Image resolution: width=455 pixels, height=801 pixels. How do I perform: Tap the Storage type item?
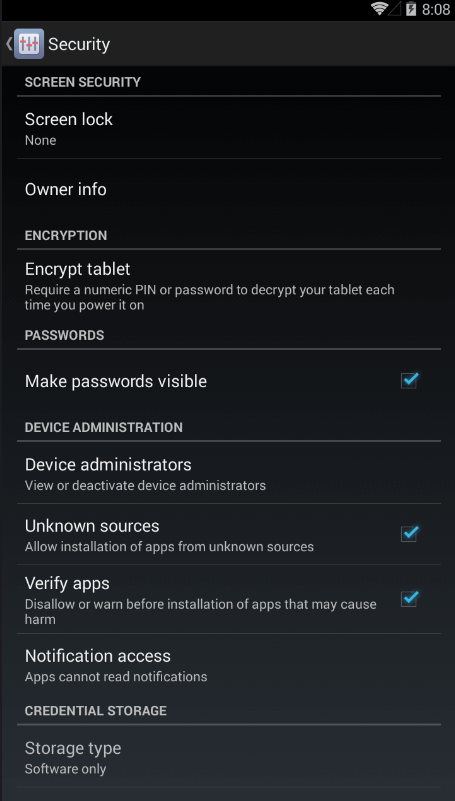229,757
